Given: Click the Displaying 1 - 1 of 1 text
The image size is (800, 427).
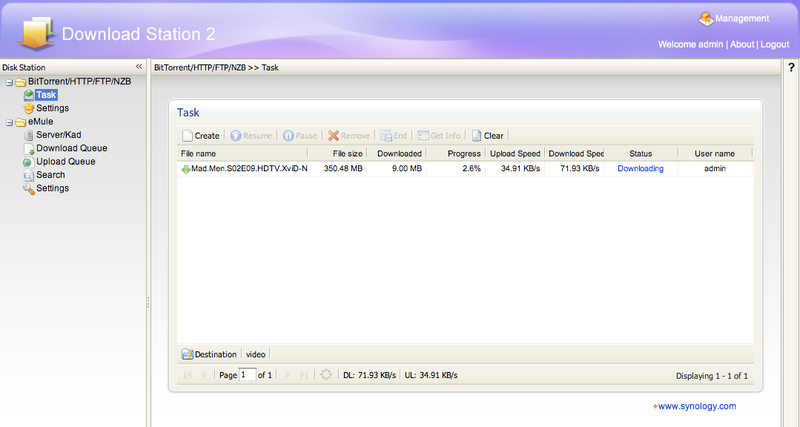Looking at the screenshot, I should click(x=712, y=376).
